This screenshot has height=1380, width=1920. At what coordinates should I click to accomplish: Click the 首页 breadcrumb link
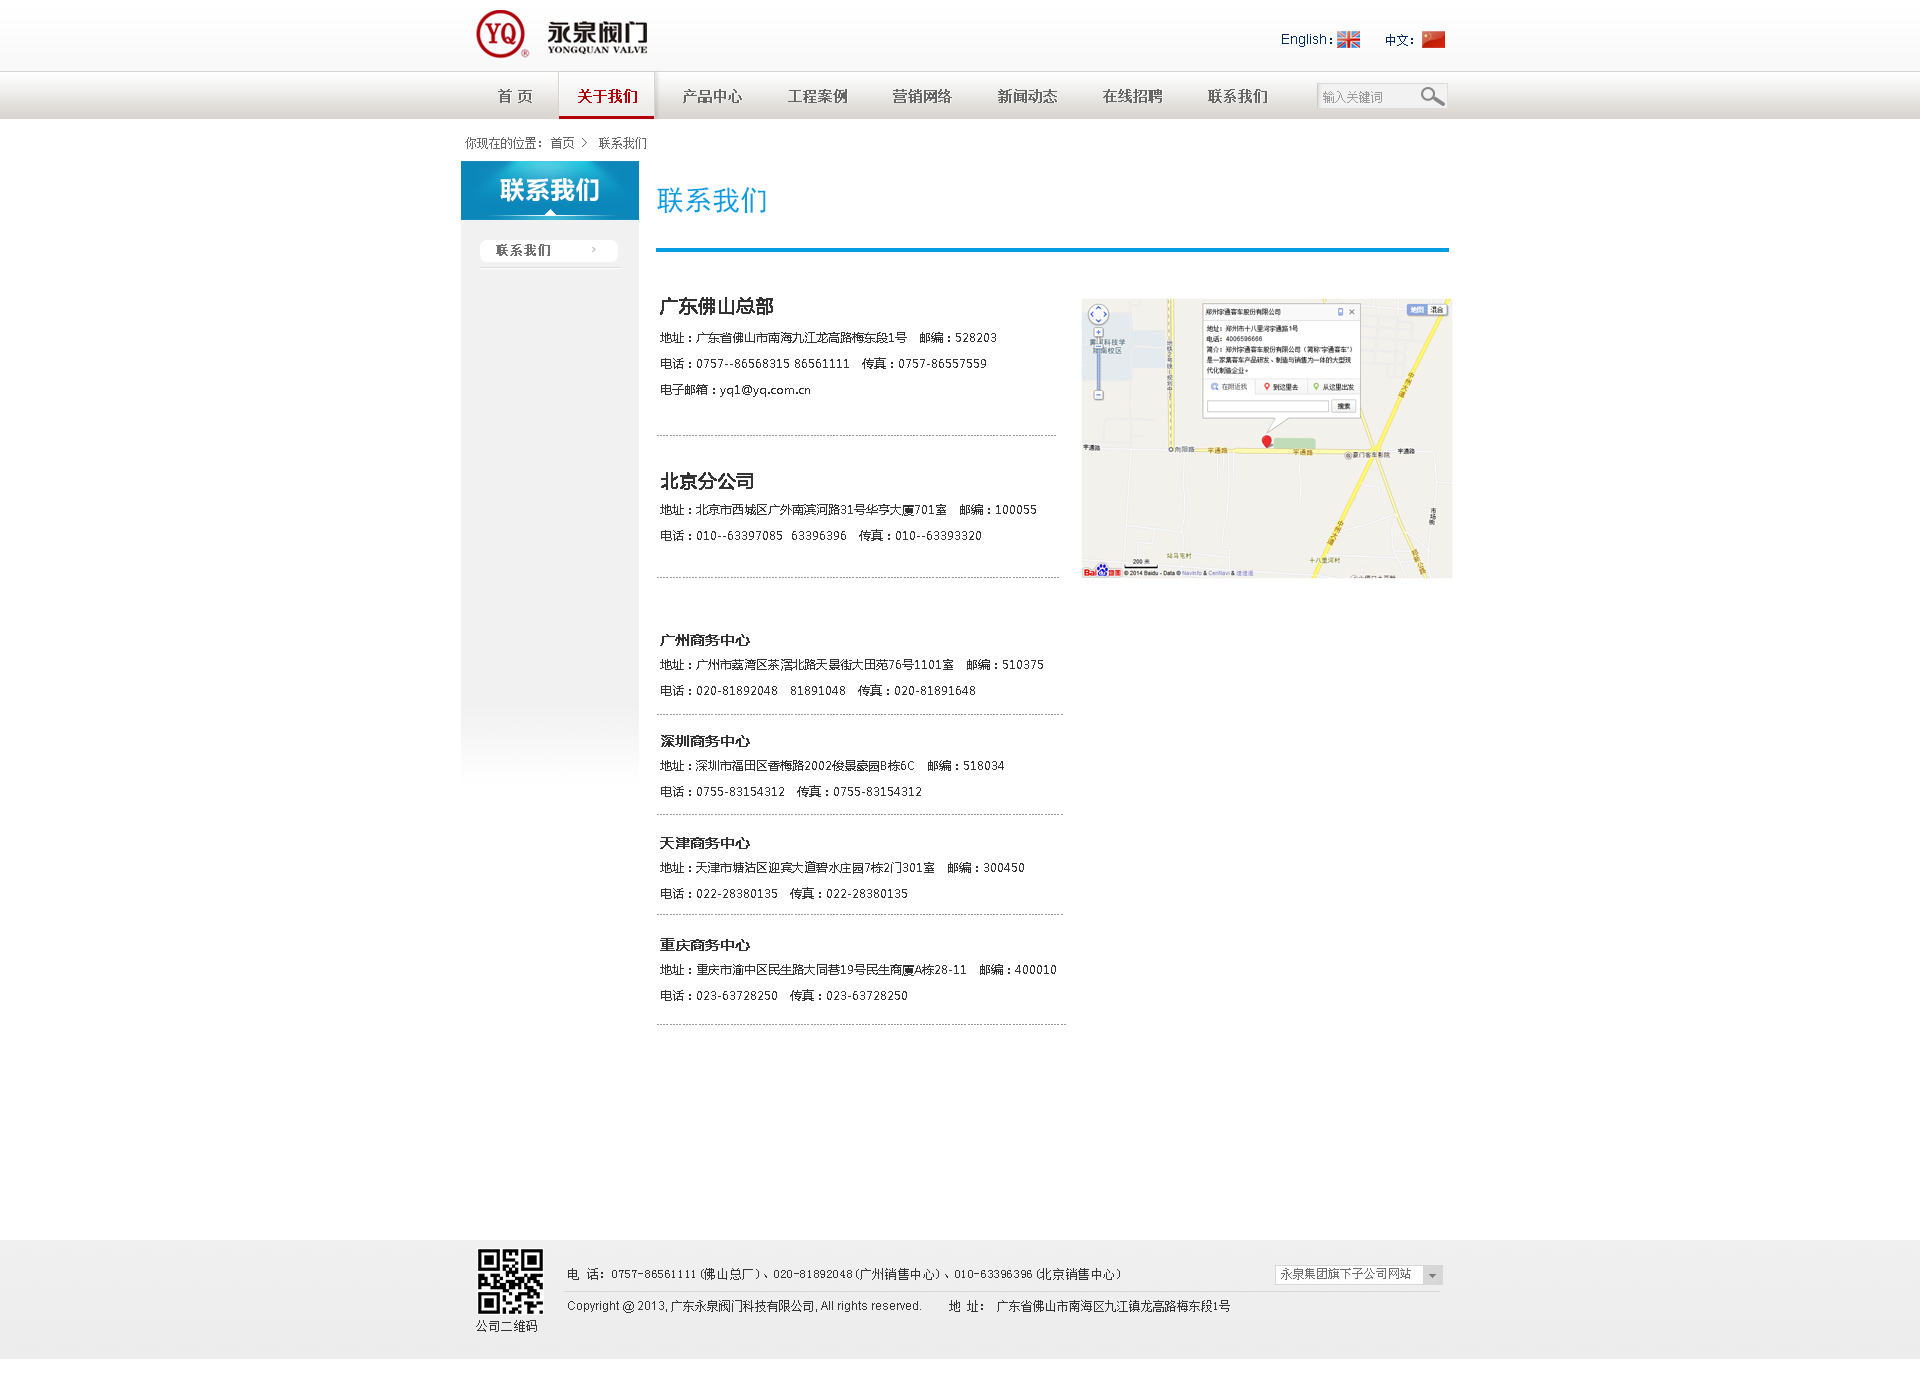(x=562, y=144)
